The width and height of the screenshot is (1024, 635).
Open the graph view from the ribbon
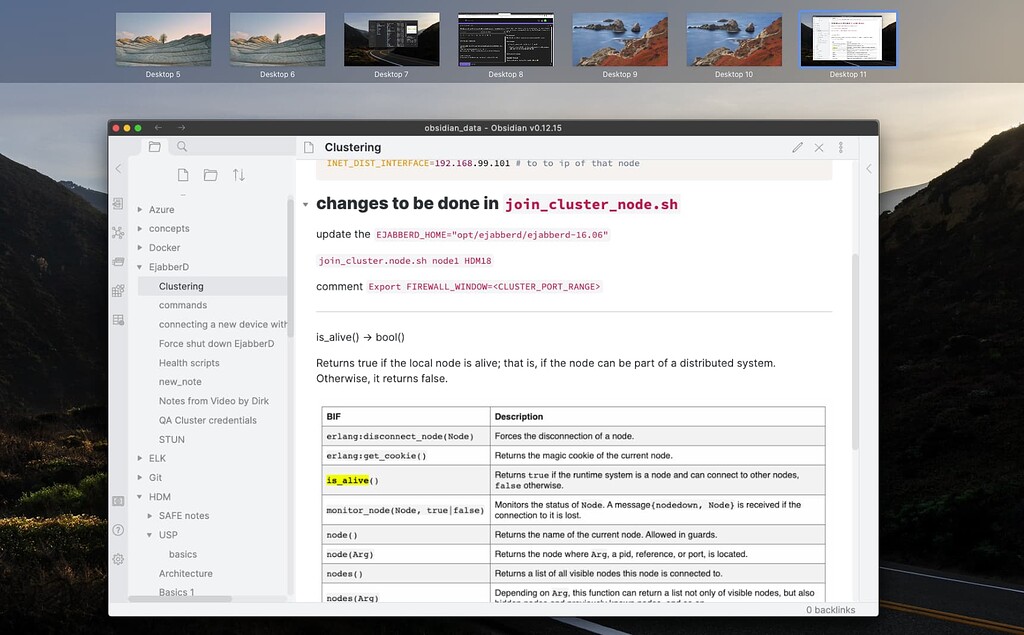(x=118, y=232)
